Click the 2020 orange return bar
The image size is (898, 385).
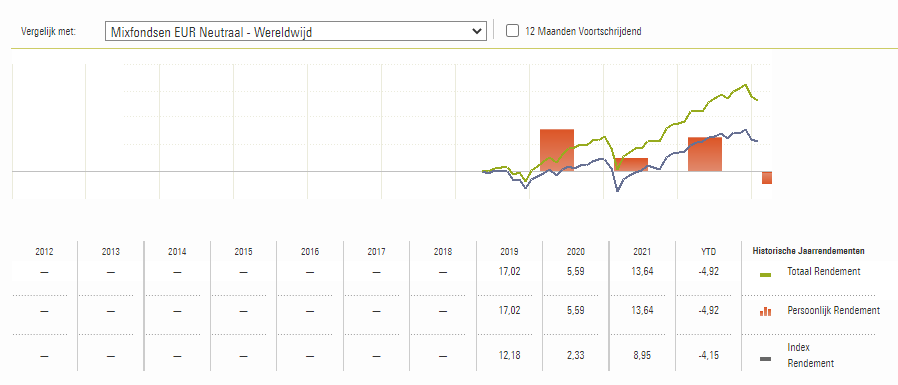point(631,164)
